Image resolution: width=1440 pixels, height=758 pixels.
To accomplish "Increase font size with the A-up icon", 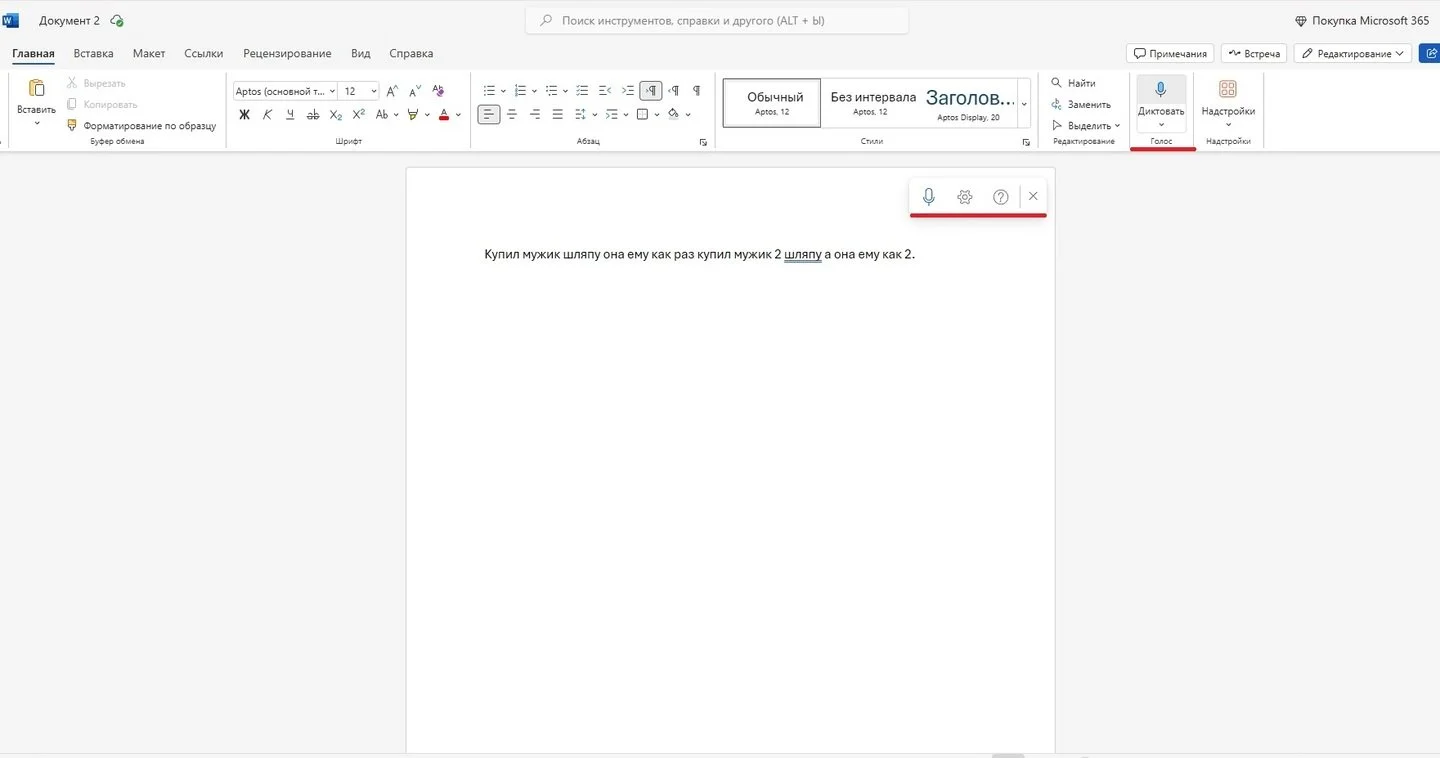I will [x=392, y=91].
